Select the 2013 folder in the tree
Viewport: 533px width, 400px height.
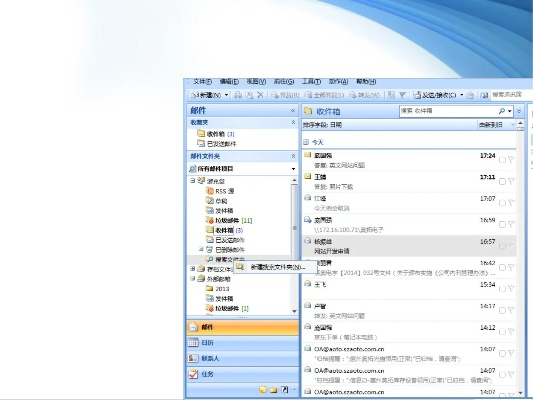[218, 289]
